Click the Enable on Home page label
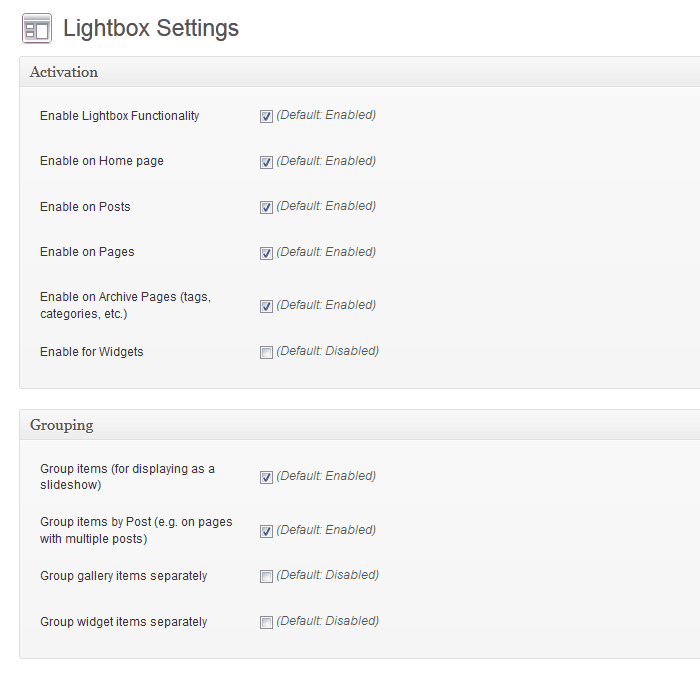 (x=102, y=161)
